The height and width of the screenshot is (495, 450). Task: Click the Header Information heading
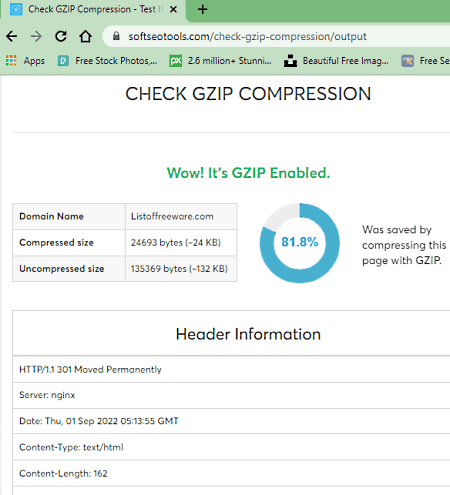tap(248, 334)
